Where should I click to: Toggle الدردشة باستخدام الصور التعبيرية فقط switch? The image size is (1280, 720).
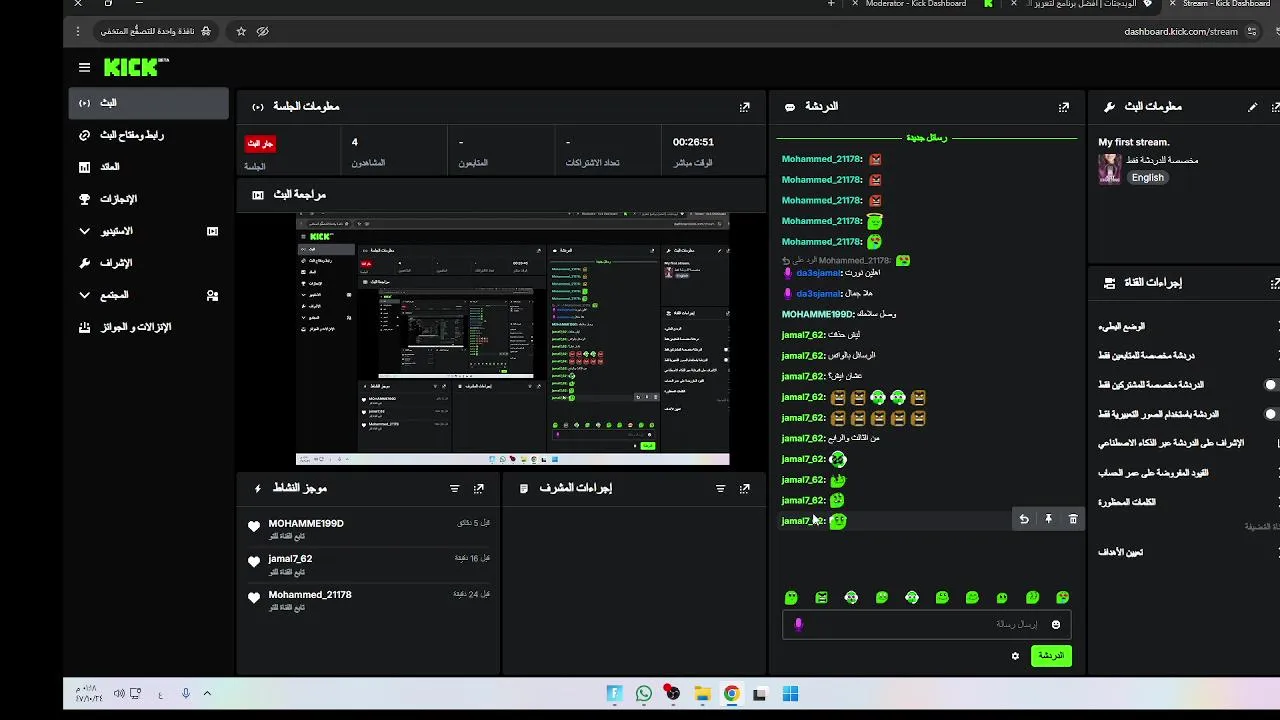(x=1270, y=414)
